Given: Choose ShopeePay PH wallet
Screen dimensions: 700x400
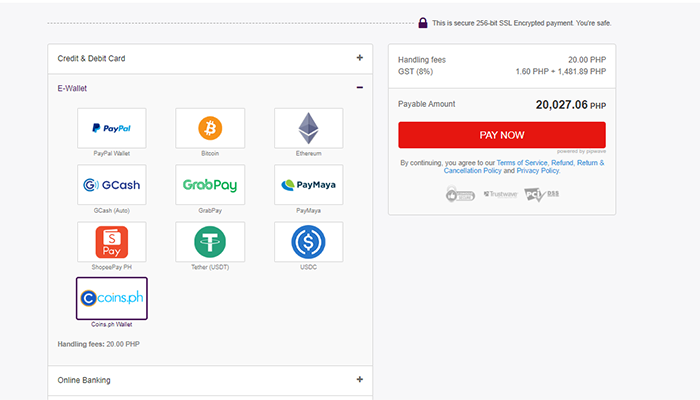Looking at the screenshot, I should (x=111, y=242).
